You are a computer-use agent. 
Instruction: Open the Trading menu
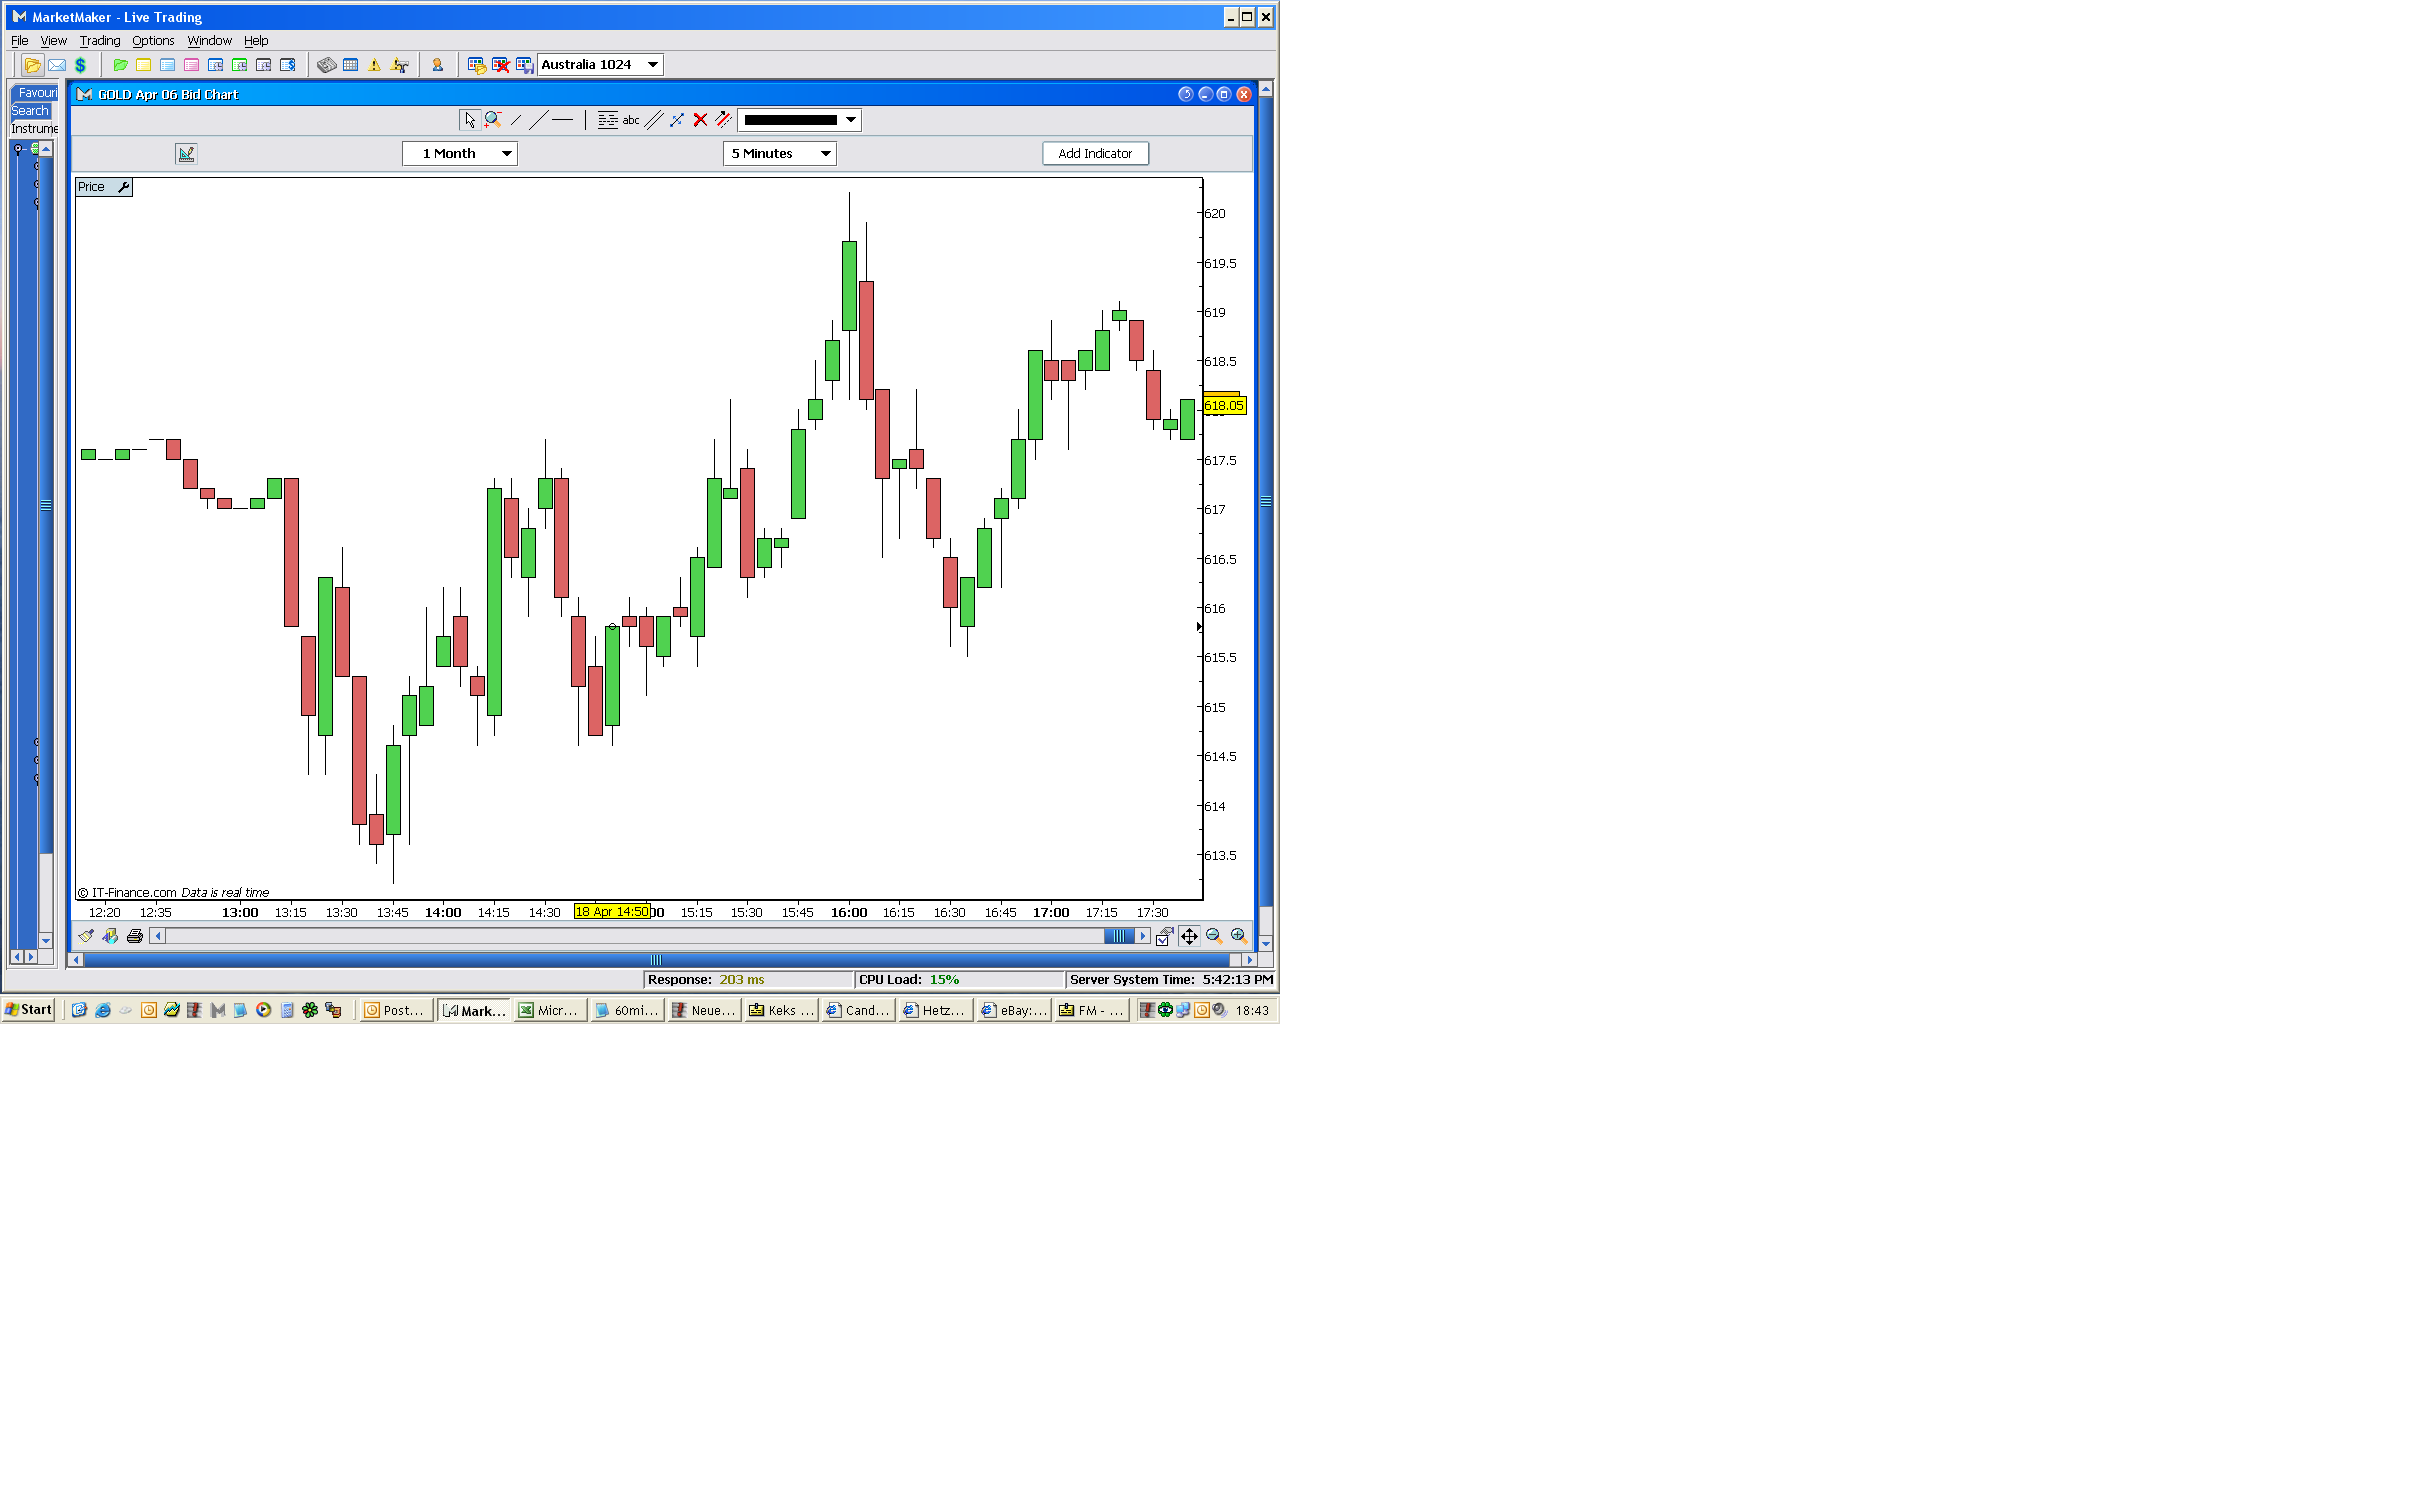click(x=99, y=41)
